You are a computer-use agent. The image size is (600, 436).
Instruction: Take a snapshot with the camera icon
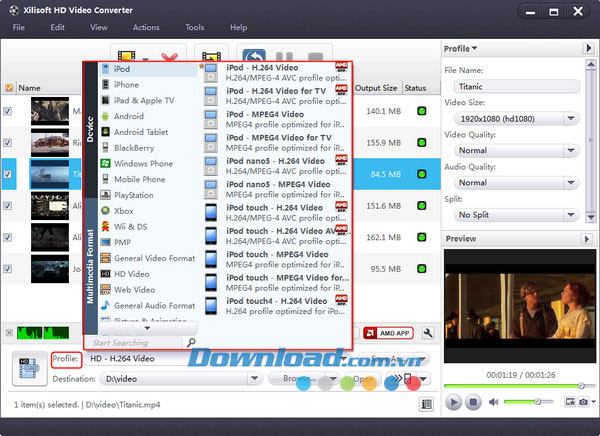pyautogui.click(x=583, y=402)
